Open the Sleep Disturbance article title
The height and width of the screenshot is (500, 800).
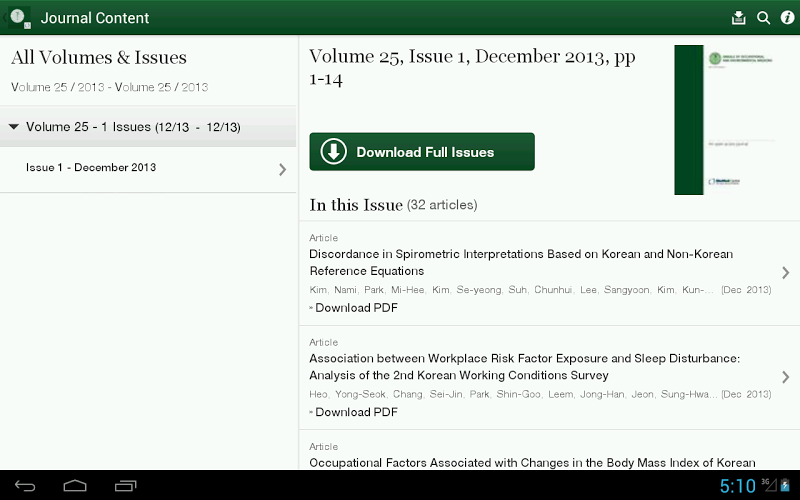(524, 367)
